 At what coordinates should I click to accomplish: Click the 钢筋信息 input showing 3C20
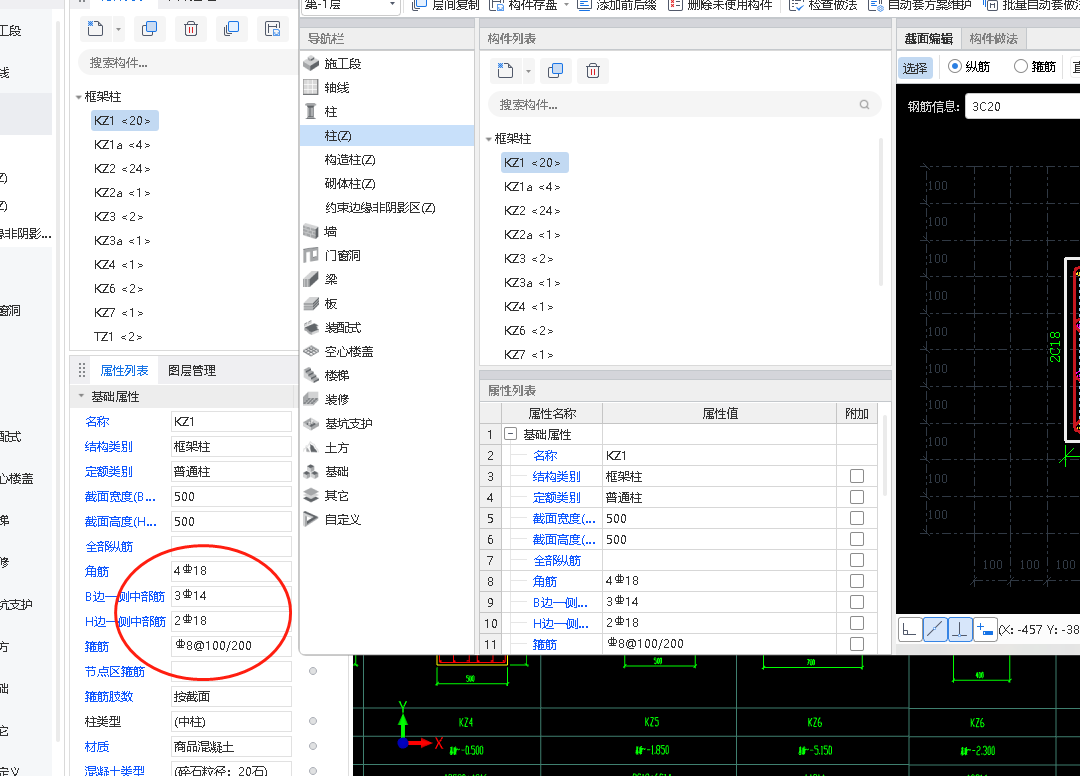[x=1023, y=107]
